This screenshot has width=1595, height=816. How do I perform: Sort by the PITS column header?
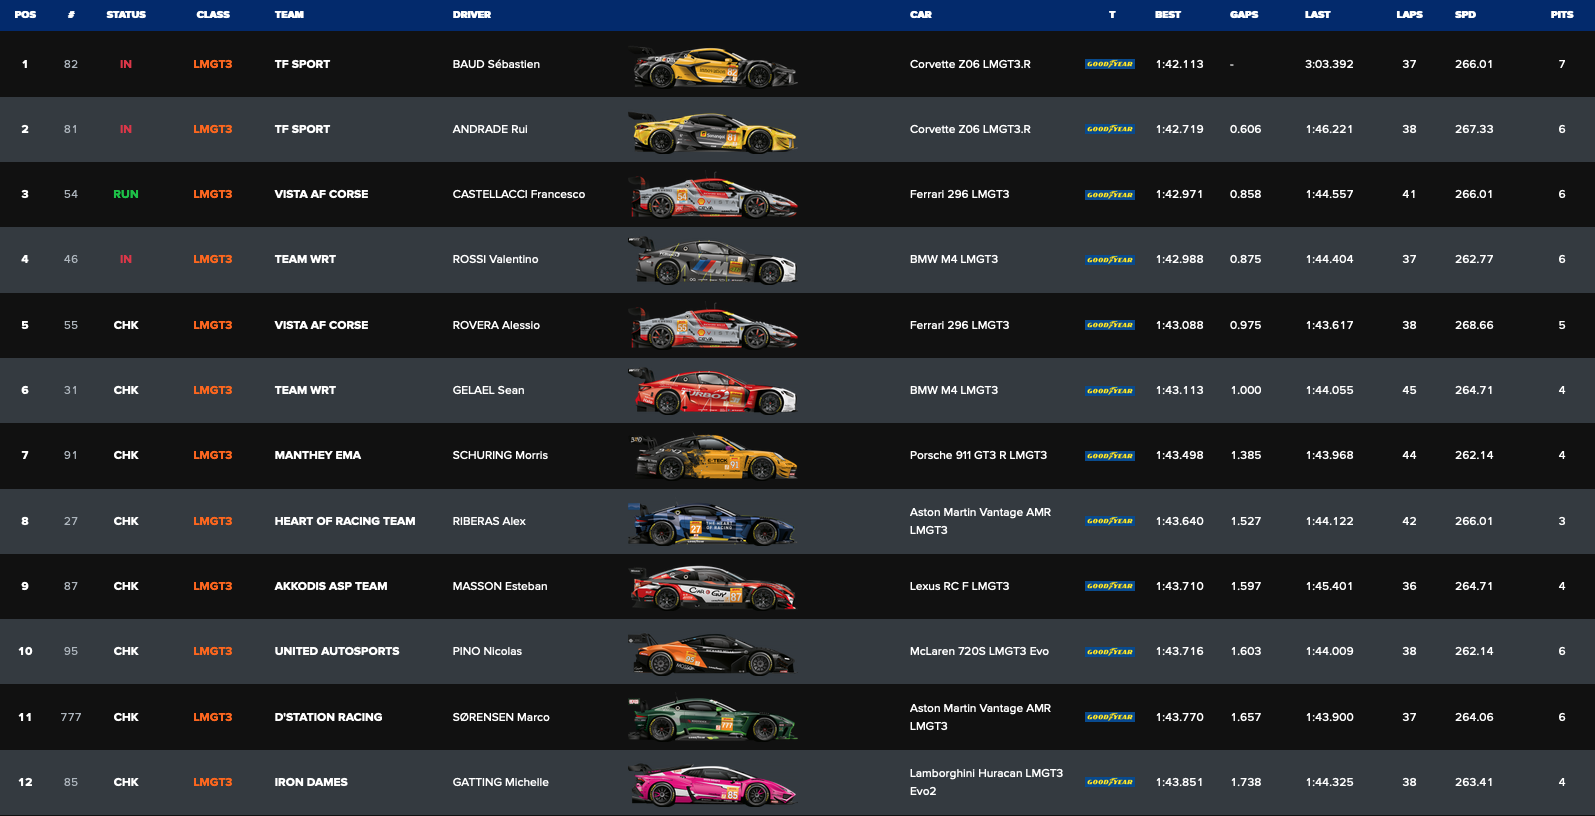(1562, 15)
